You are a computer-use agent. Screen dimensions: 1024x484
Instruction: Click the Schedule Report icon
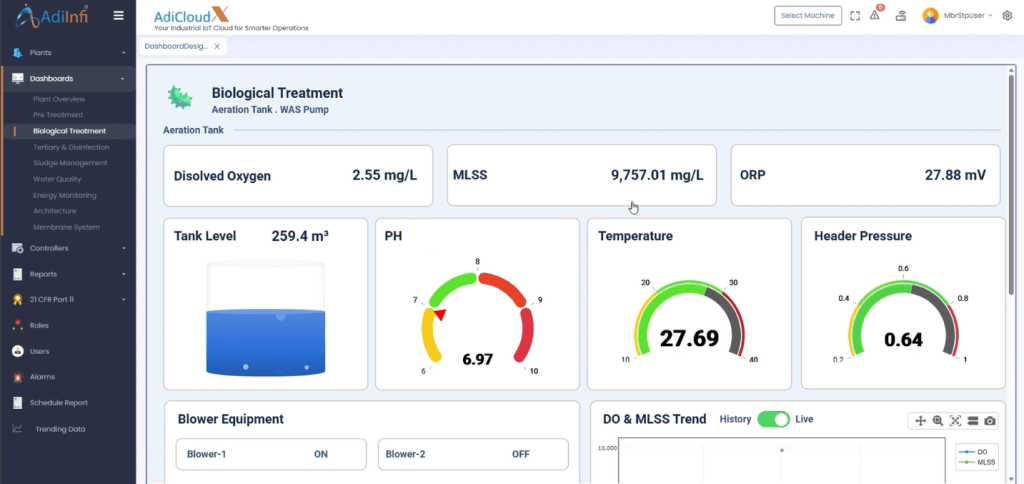(18, 403)
